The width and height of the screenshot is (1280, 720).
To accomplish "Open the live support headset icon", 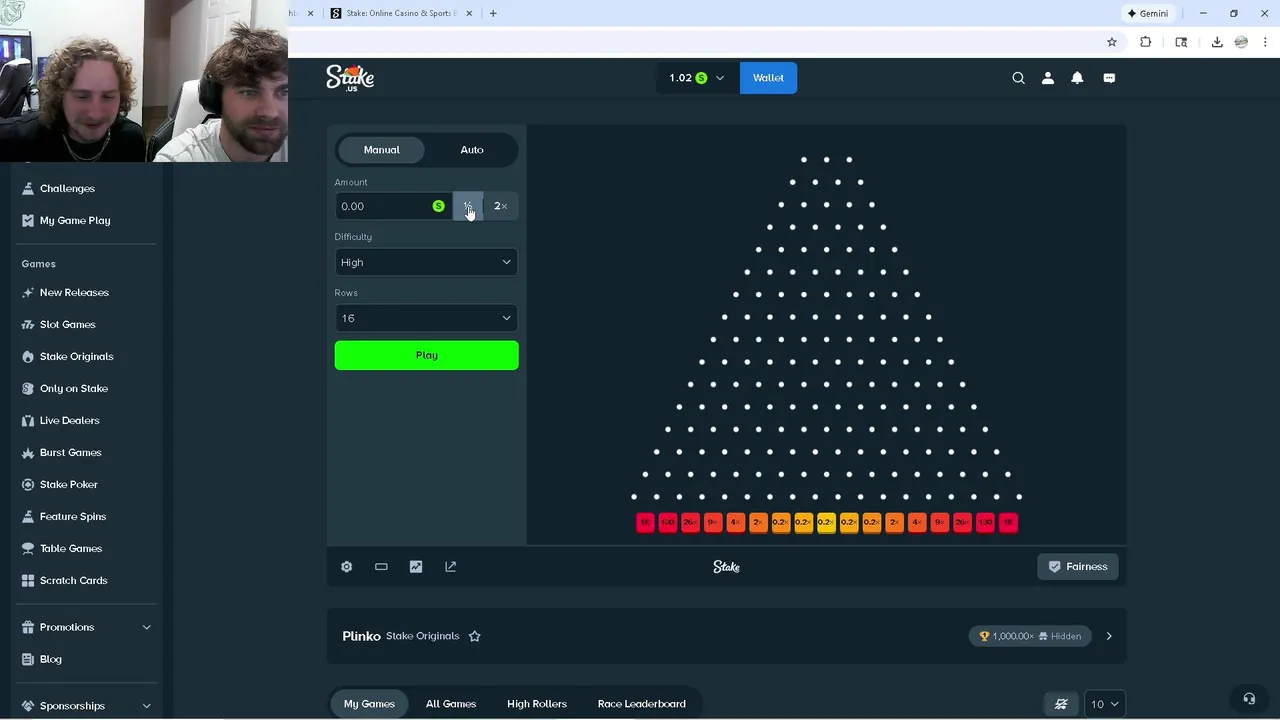I will 1249,699.
